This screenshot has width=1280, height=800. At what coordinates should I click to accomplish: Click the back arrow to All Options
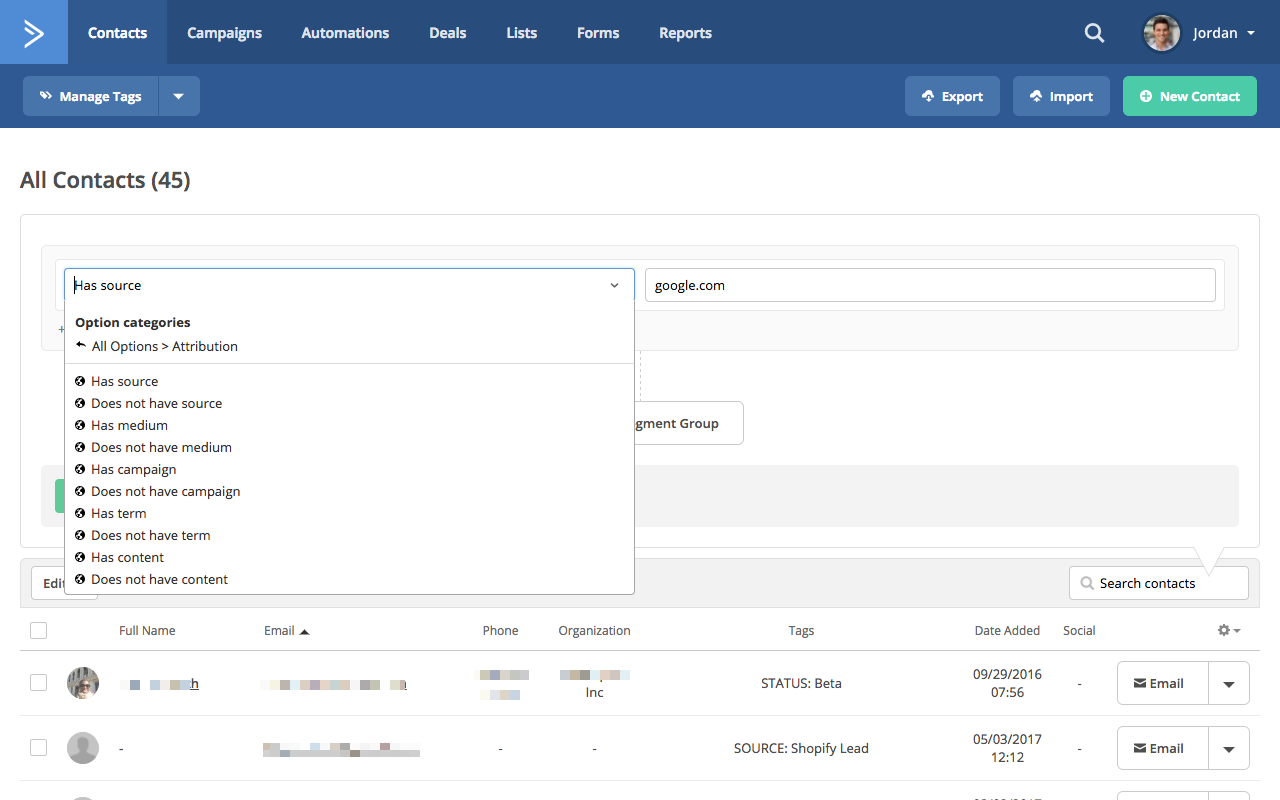click(81, 346)
